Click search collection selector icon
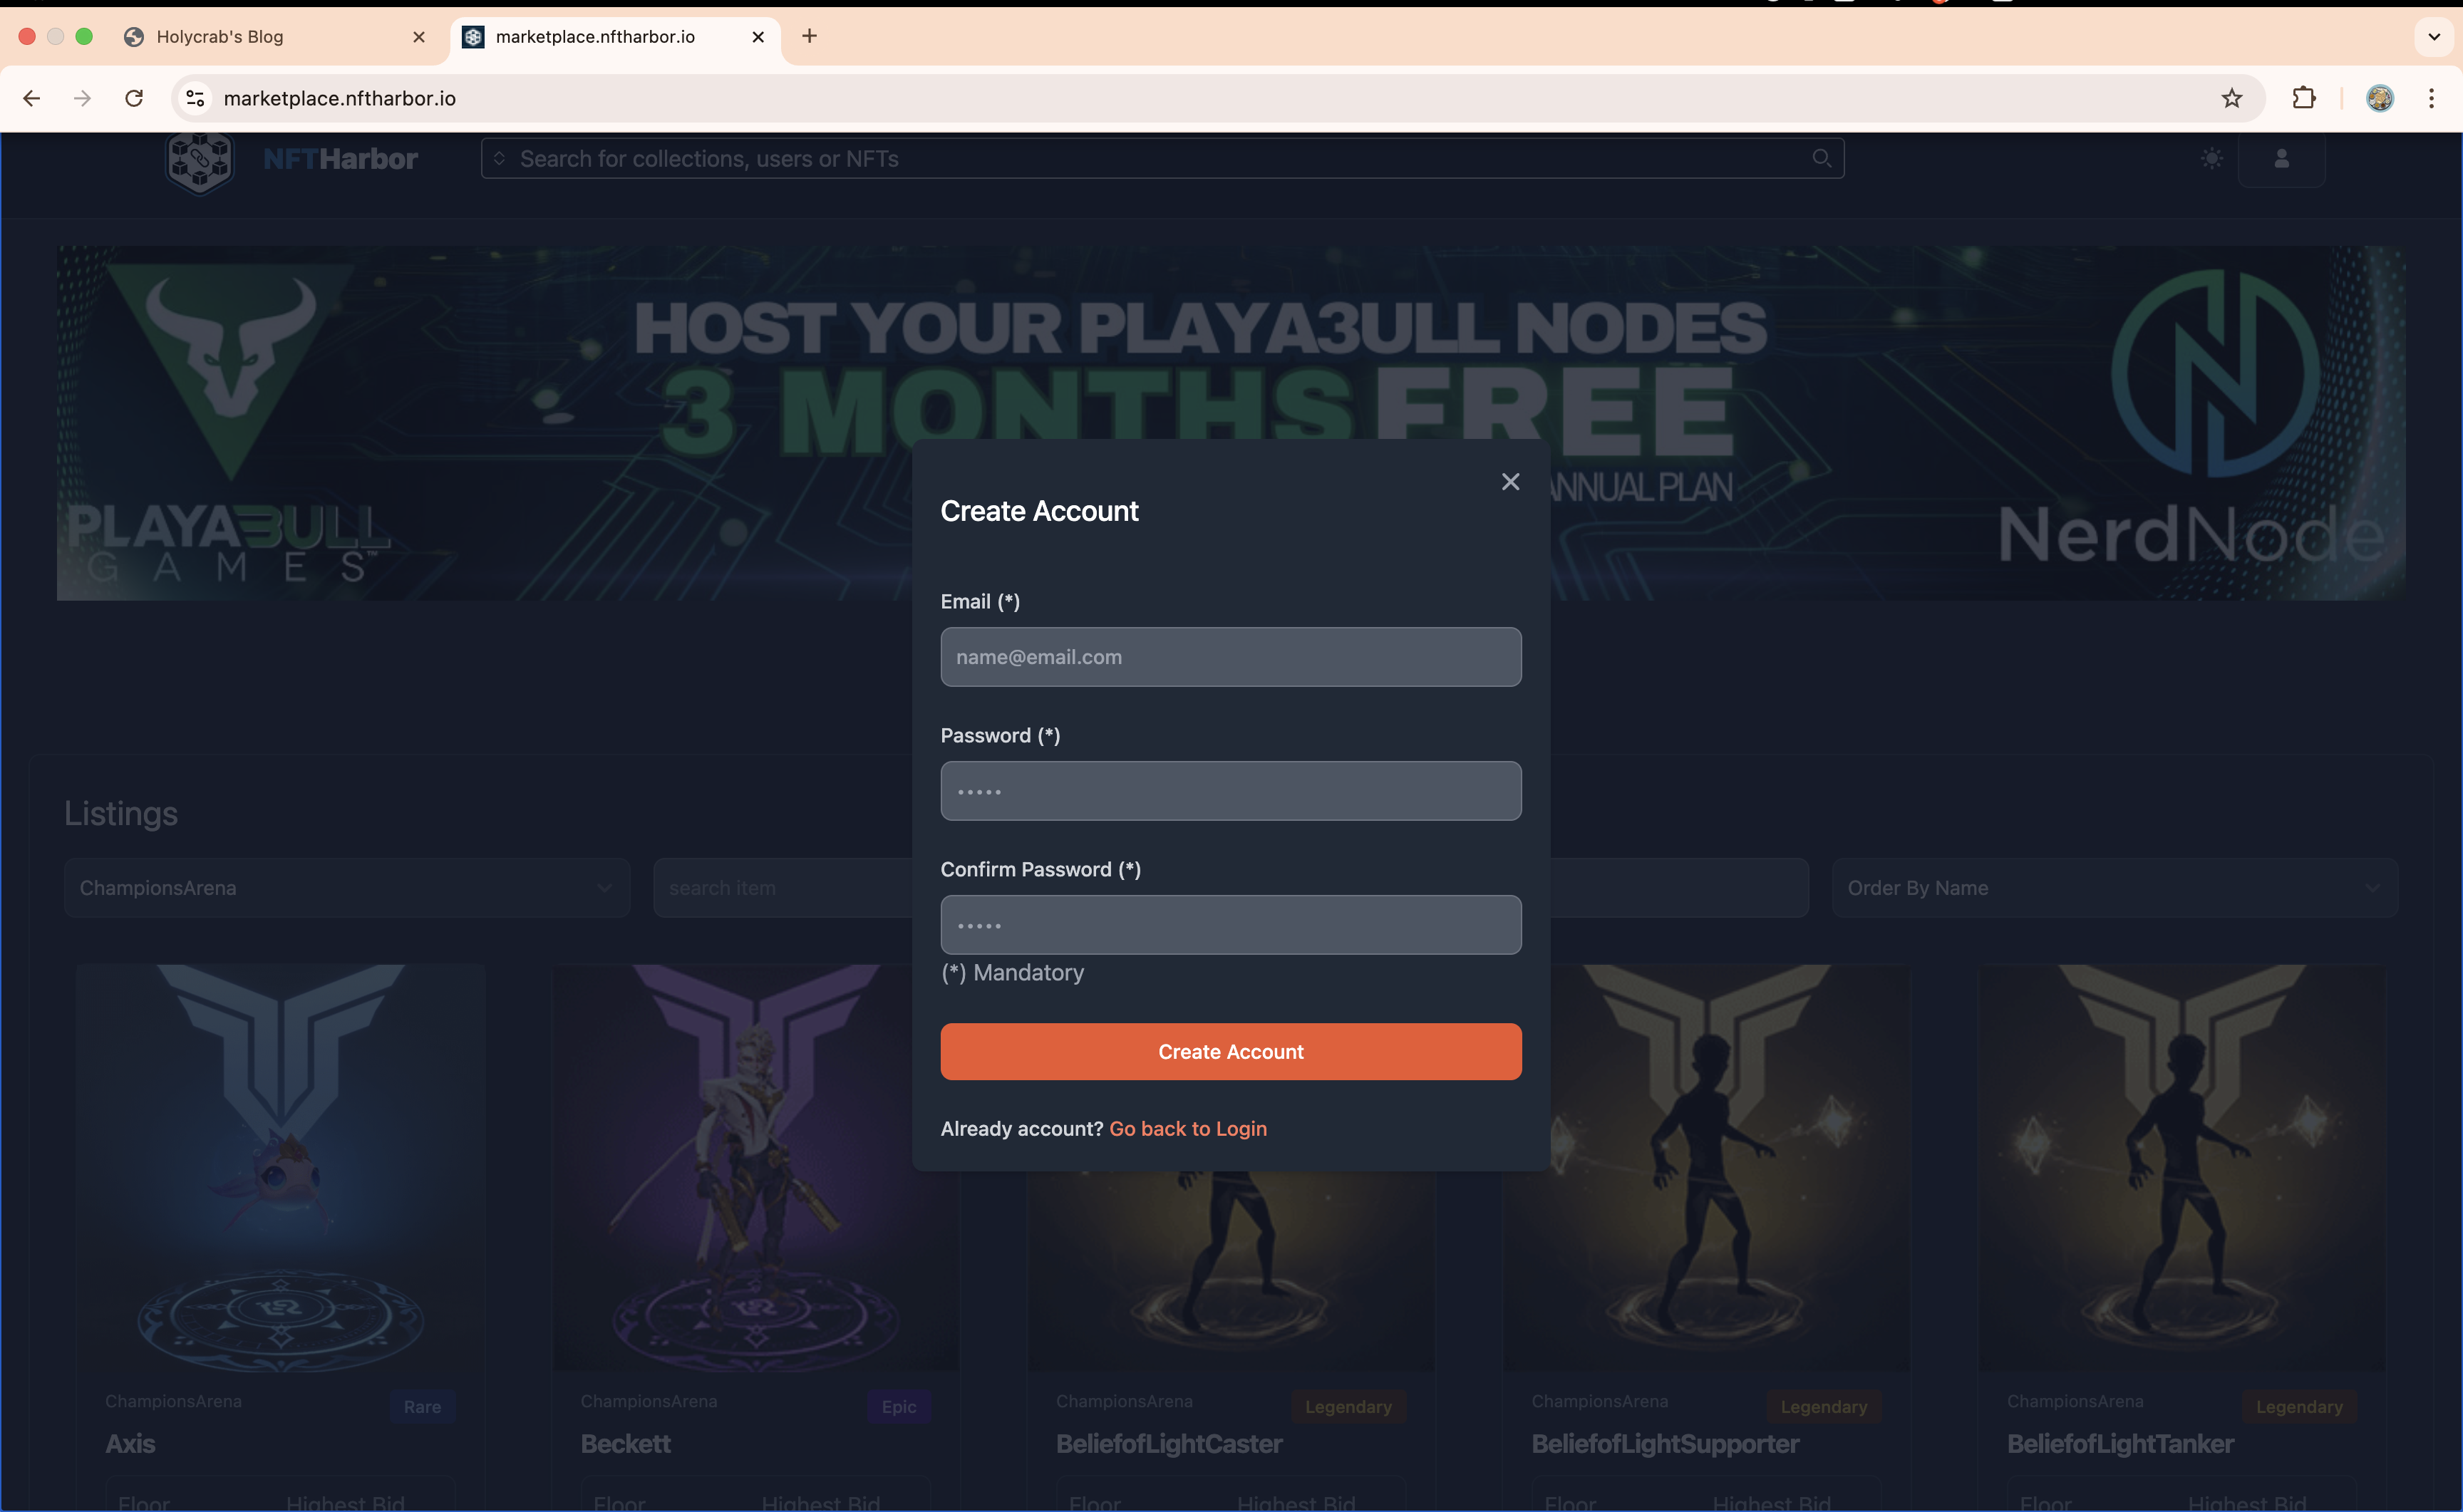Image resolution: width=2463 pixels, height=1512 pixels. click(499, 158)
